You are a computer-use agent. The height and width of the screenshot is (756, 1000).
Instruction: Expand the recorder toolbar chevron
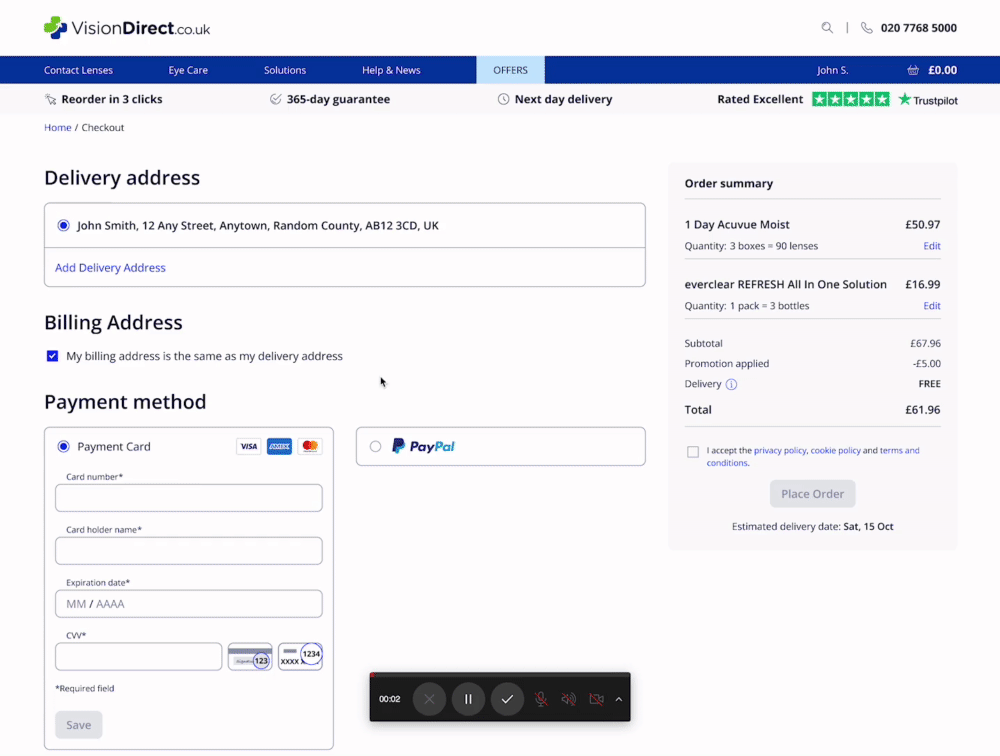pyautogui.click(x=619, y=699)
